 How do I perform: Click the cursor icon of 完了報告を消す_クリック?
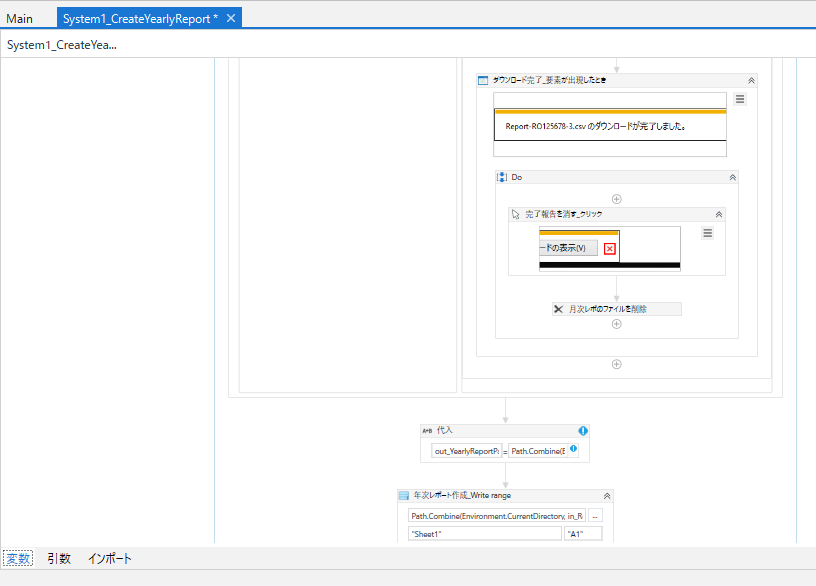515,214
